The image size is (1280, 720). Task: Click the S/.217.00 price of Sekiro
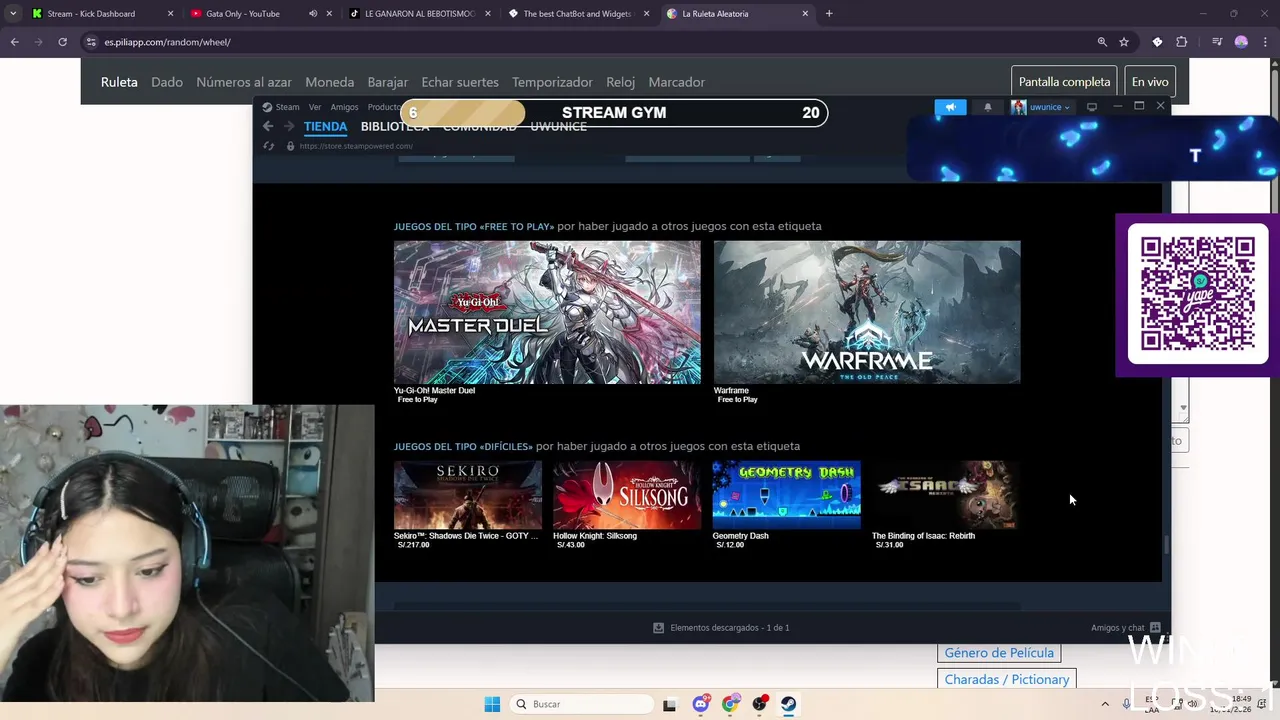click(413, 545)
